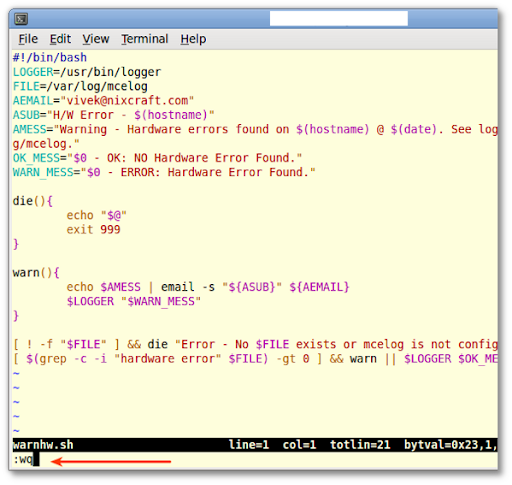
Task: Click the wrapped "g/mcelog." line
Action: point(46,144)
